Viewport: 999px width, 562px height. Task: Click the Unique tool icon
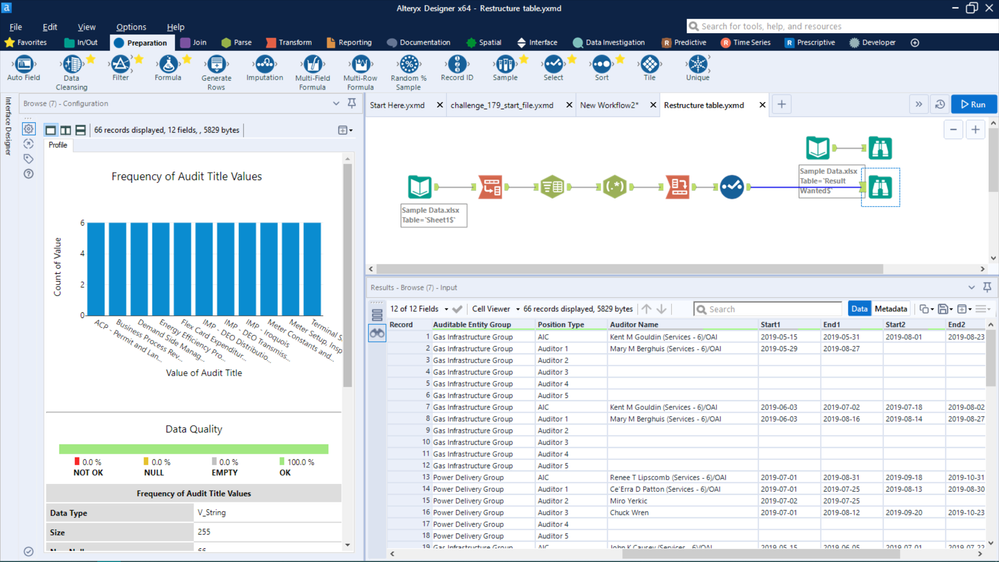point(698,64)
